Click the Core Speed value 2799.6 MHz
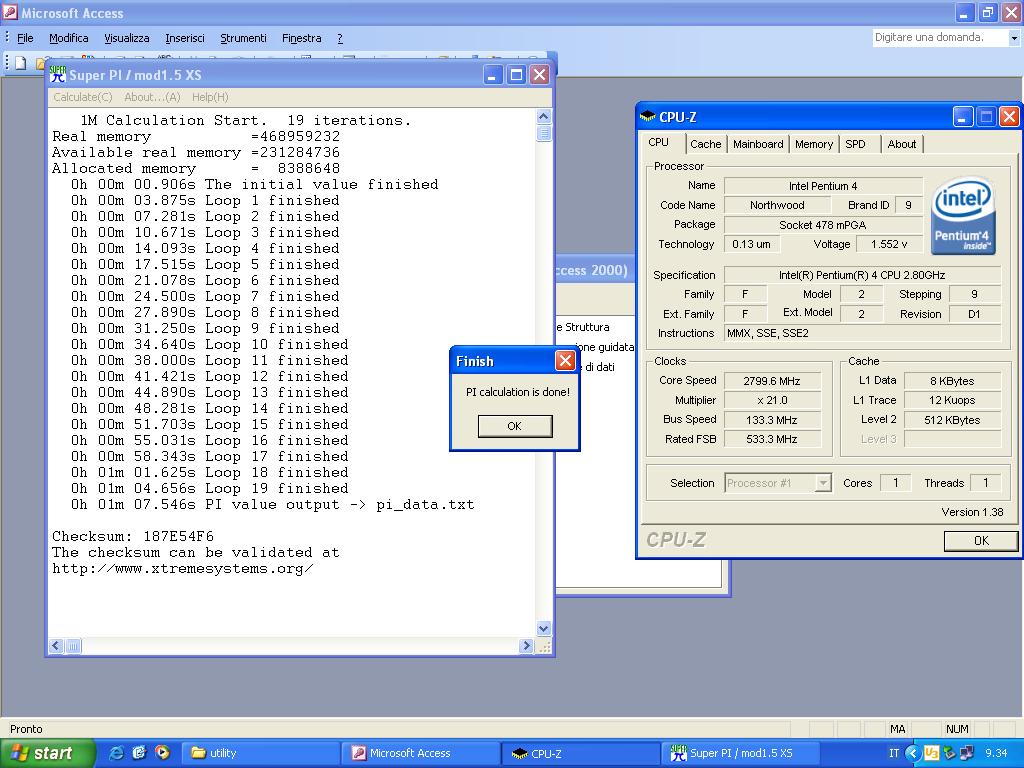This screenshot has width=1024, height=768. pyautogui.click(x=772, y=381)
